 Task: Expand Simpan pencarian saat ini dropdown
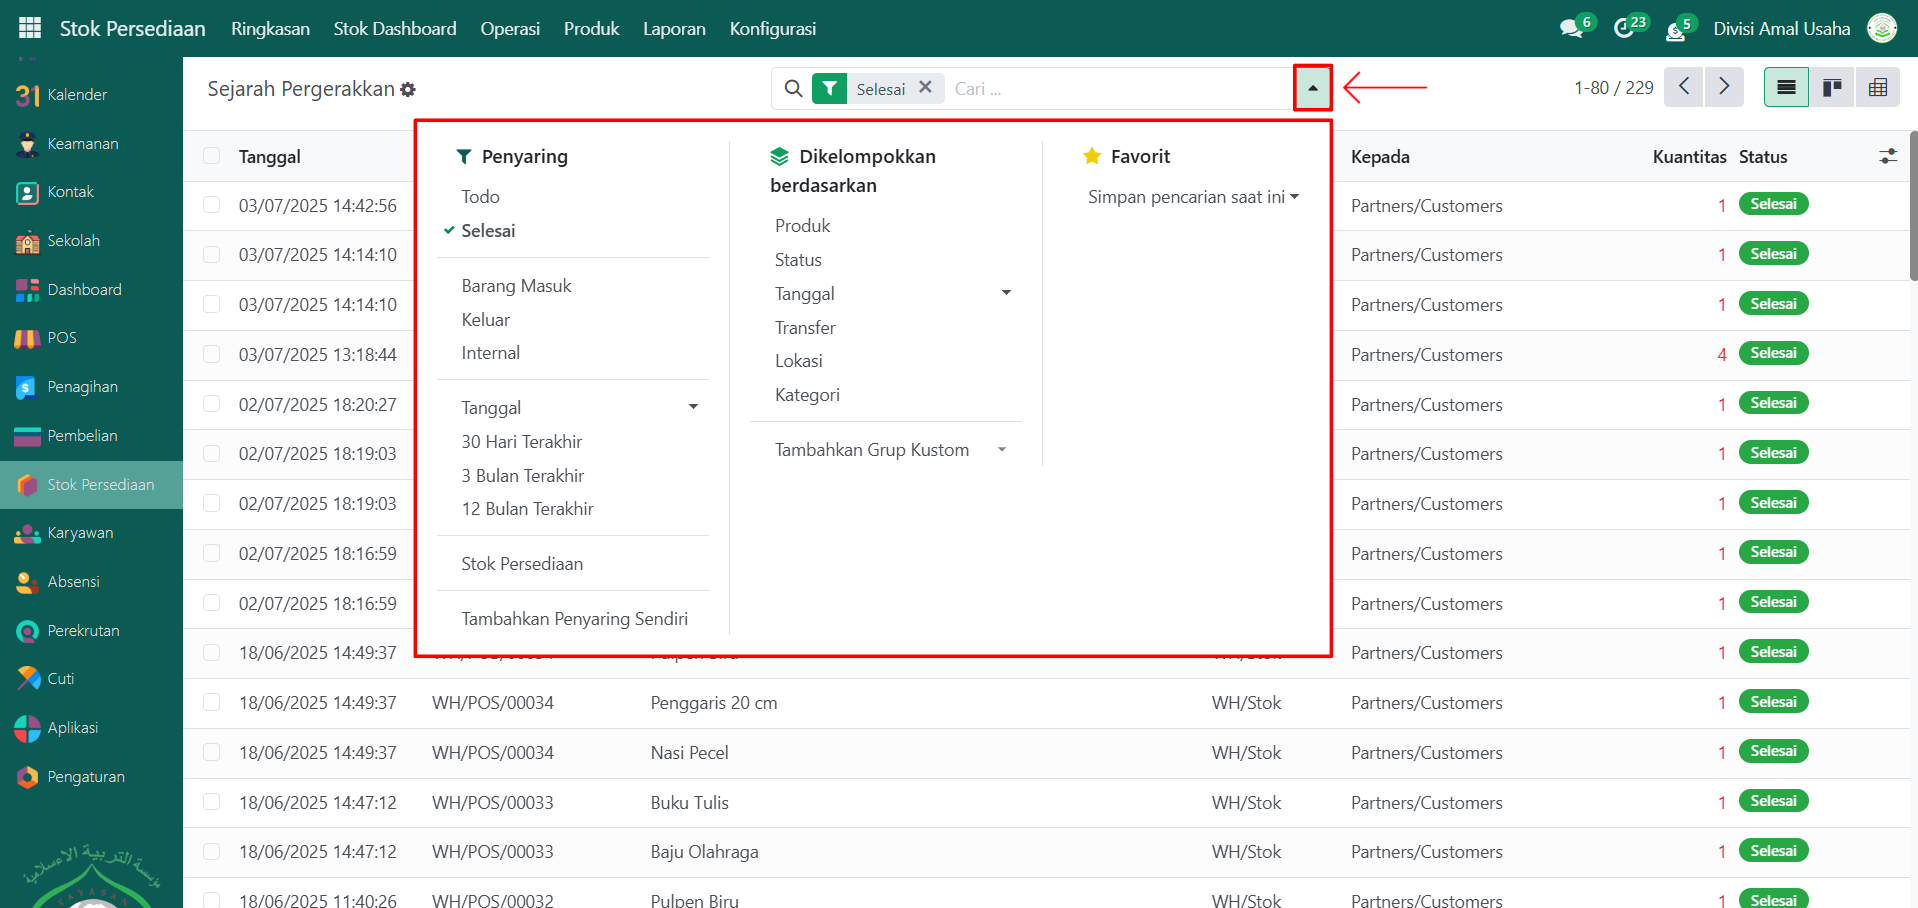pyautogui.click(x=1193, y=197)
